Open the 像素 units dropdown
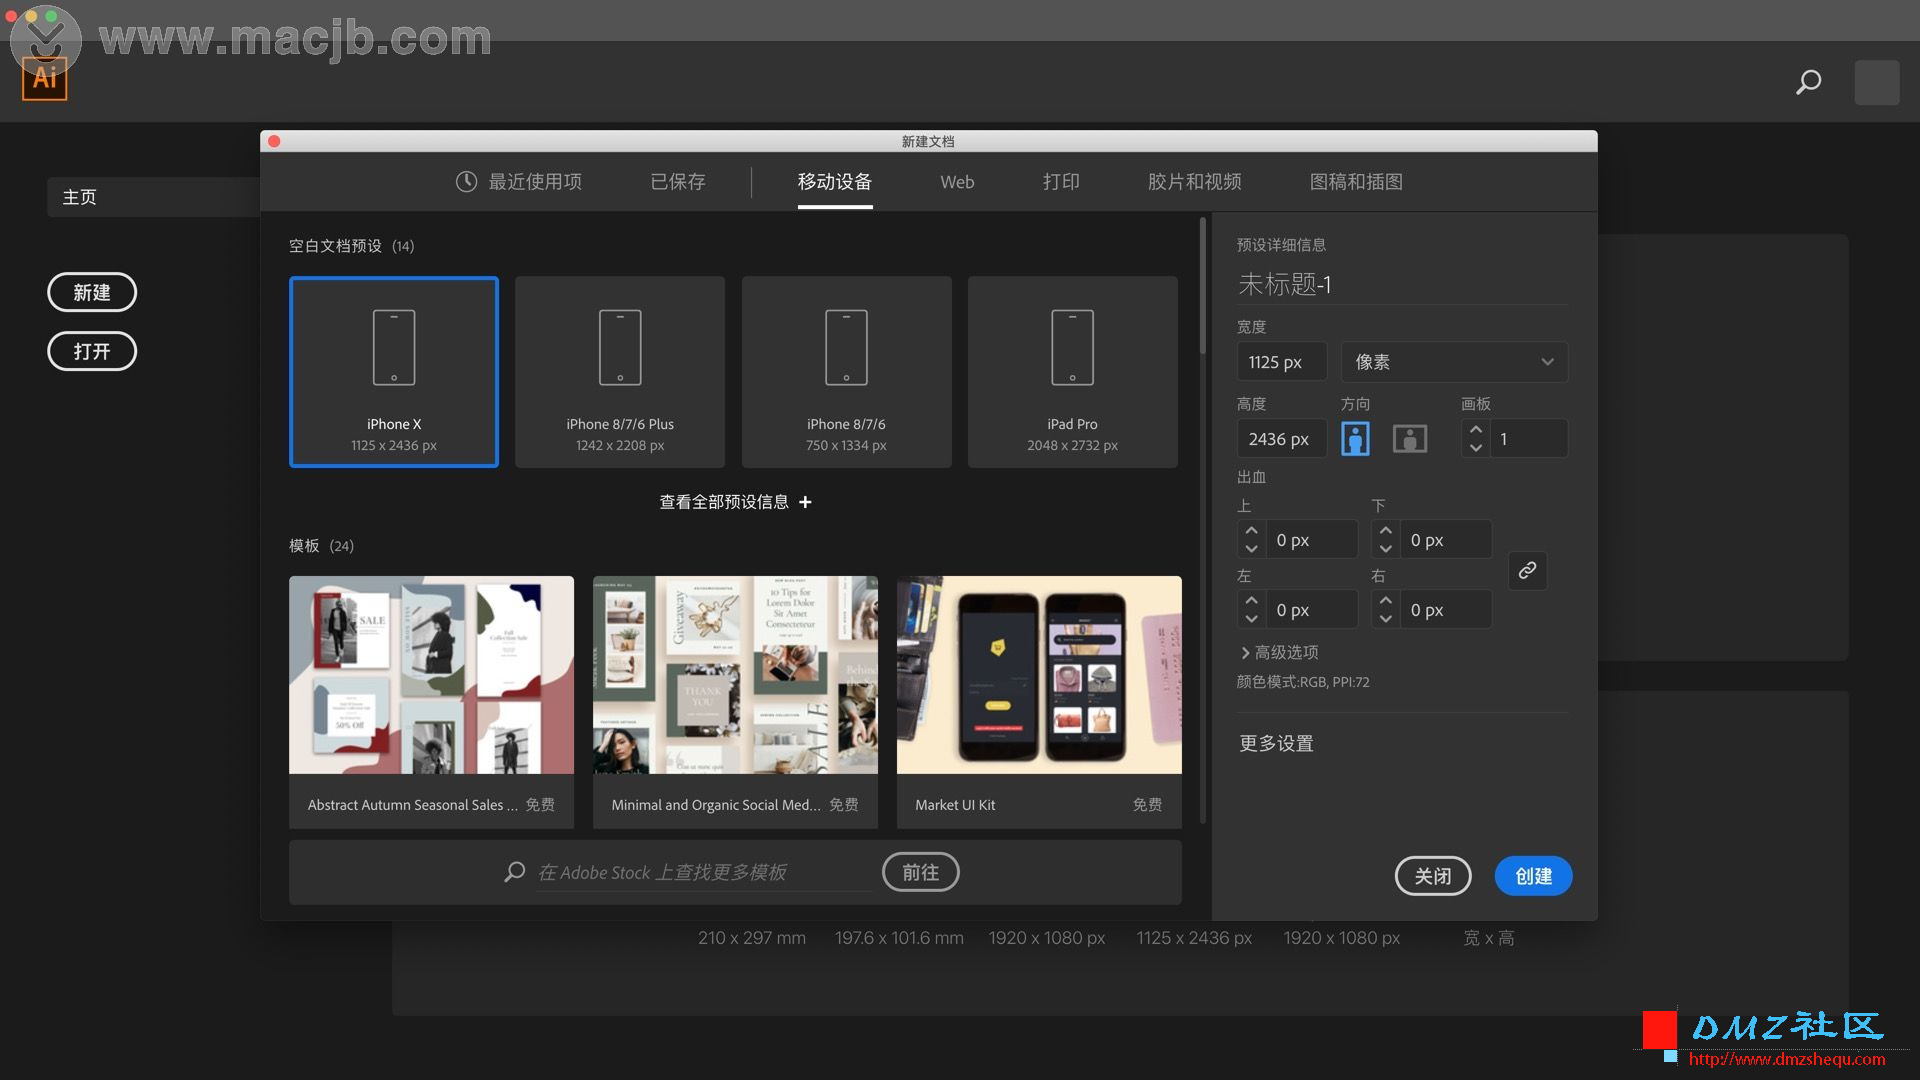The width and height of the screenshot is (1920, 1080). coord(1454,362)
